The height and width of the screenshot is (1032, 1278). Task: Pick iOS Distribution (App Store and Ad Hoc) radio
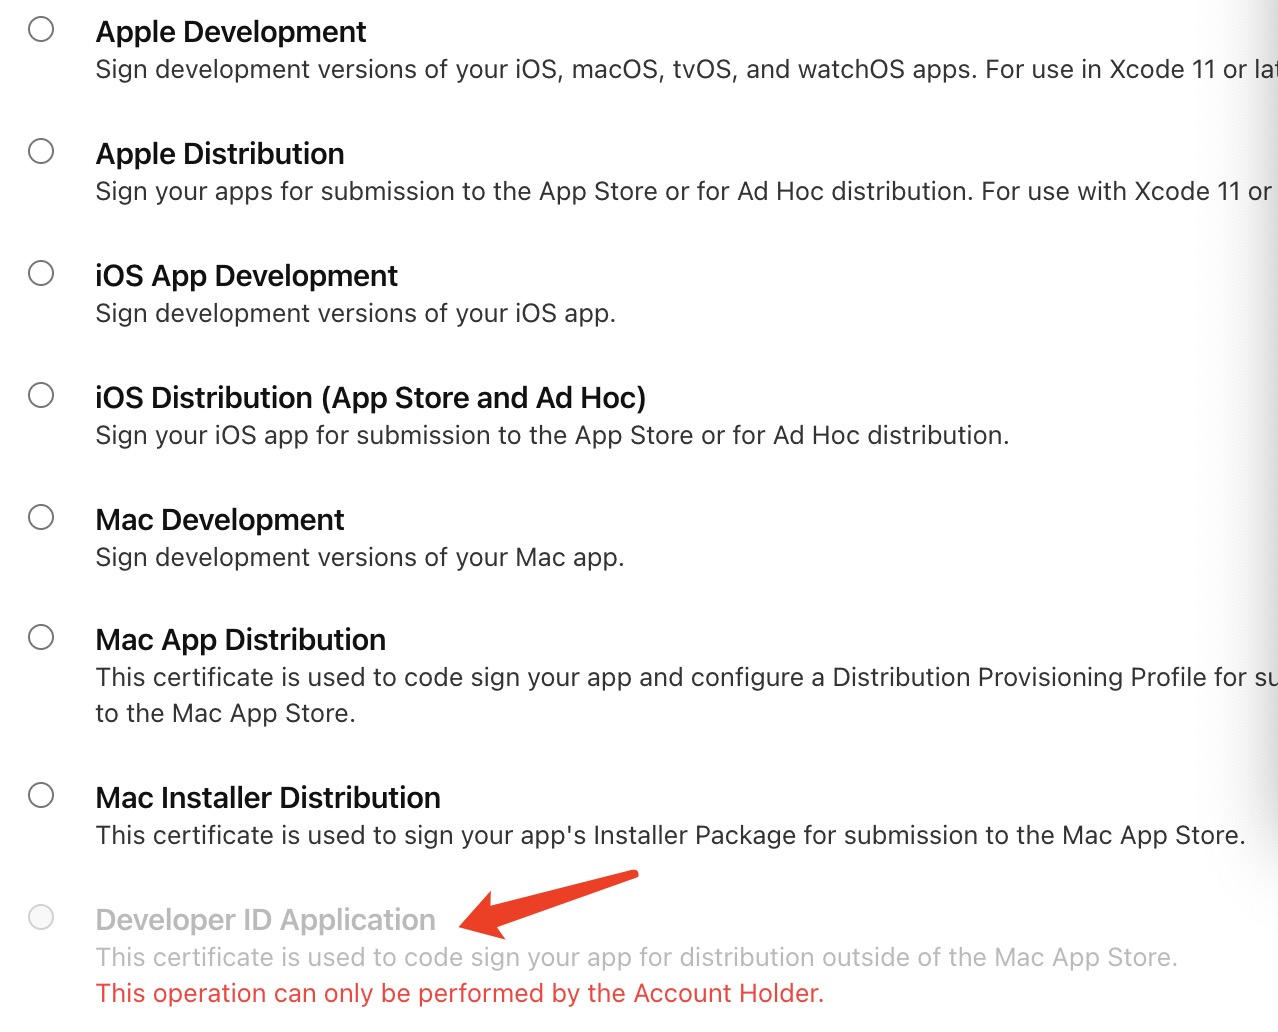tap(41, 395)
